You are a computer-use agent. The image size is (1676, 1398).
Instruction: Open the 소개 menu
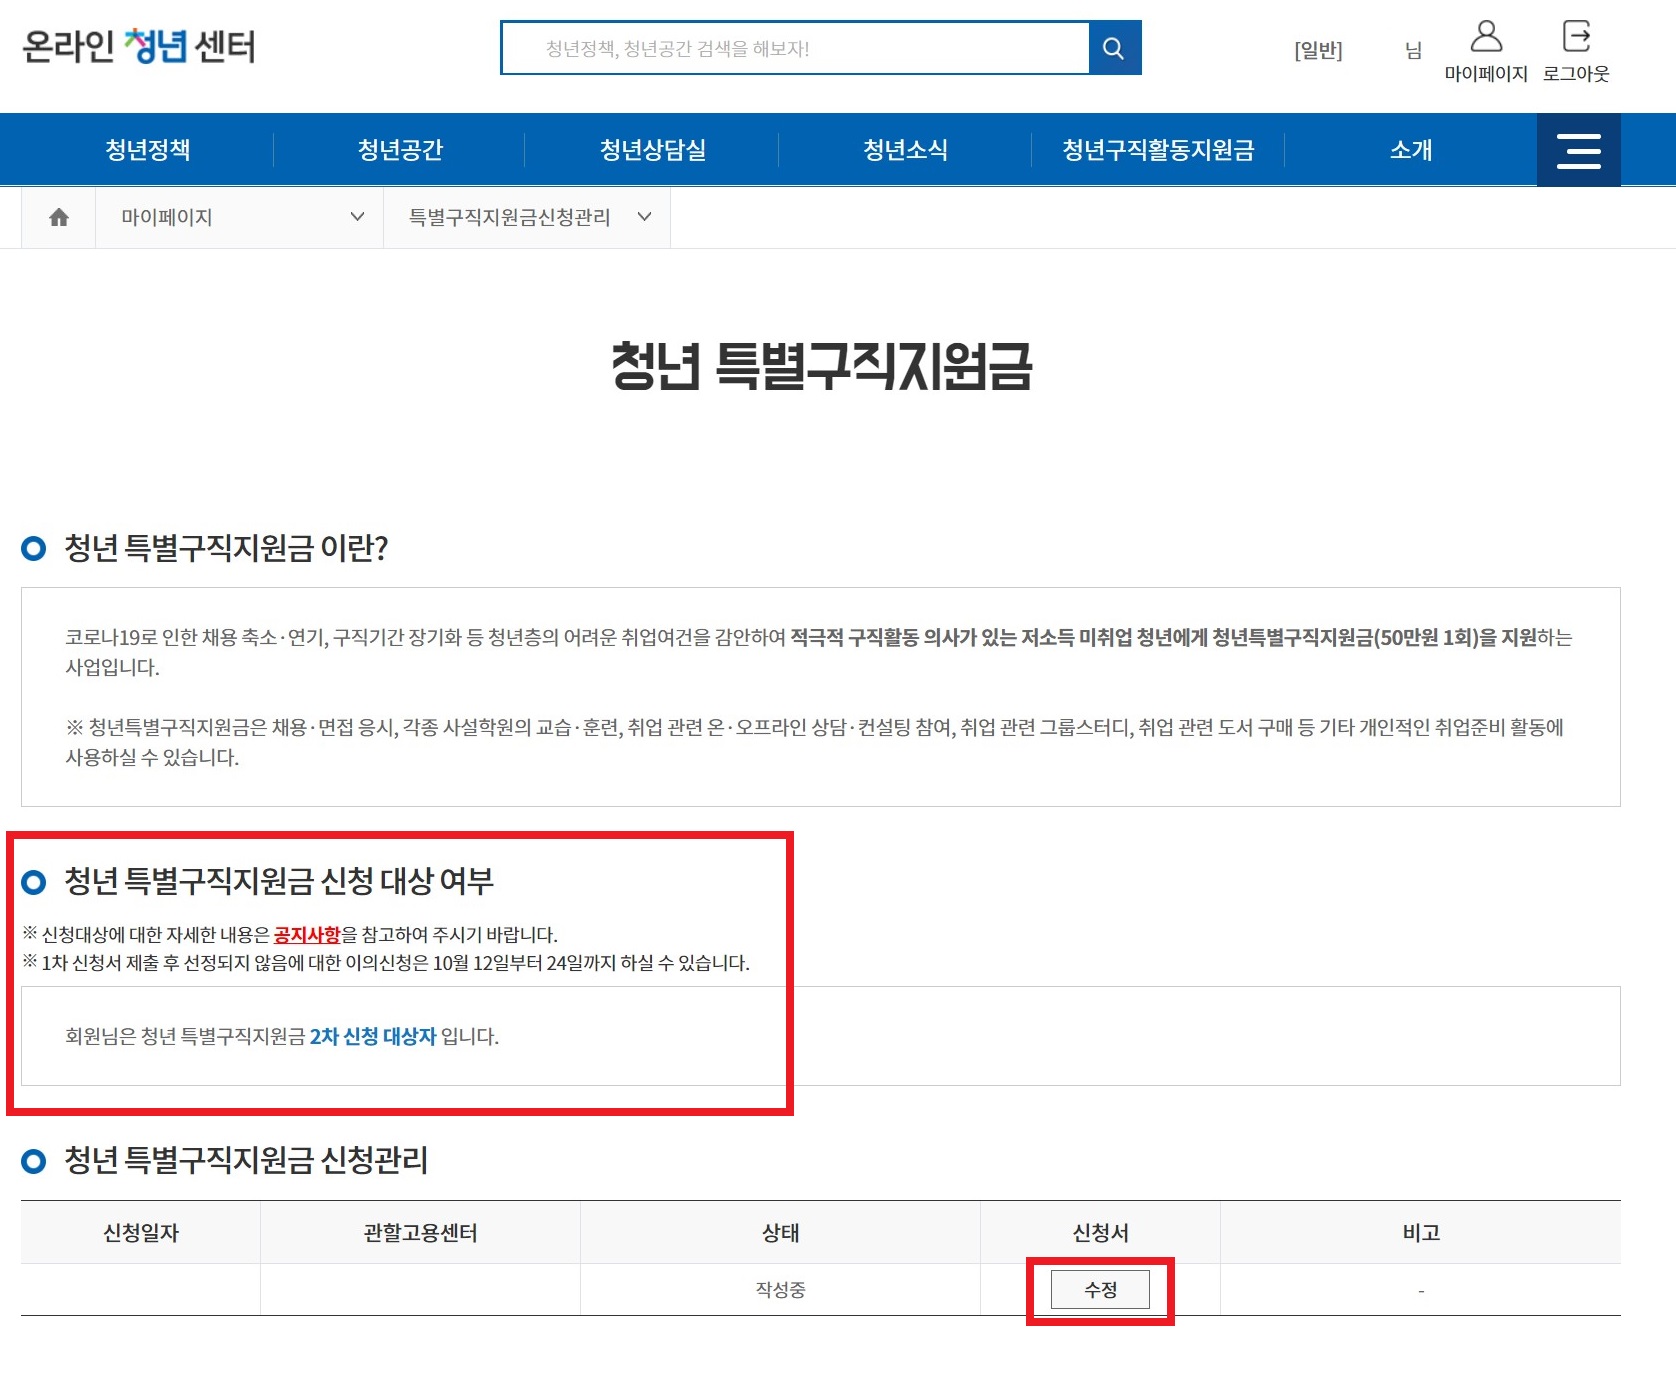pos(1411,150)
